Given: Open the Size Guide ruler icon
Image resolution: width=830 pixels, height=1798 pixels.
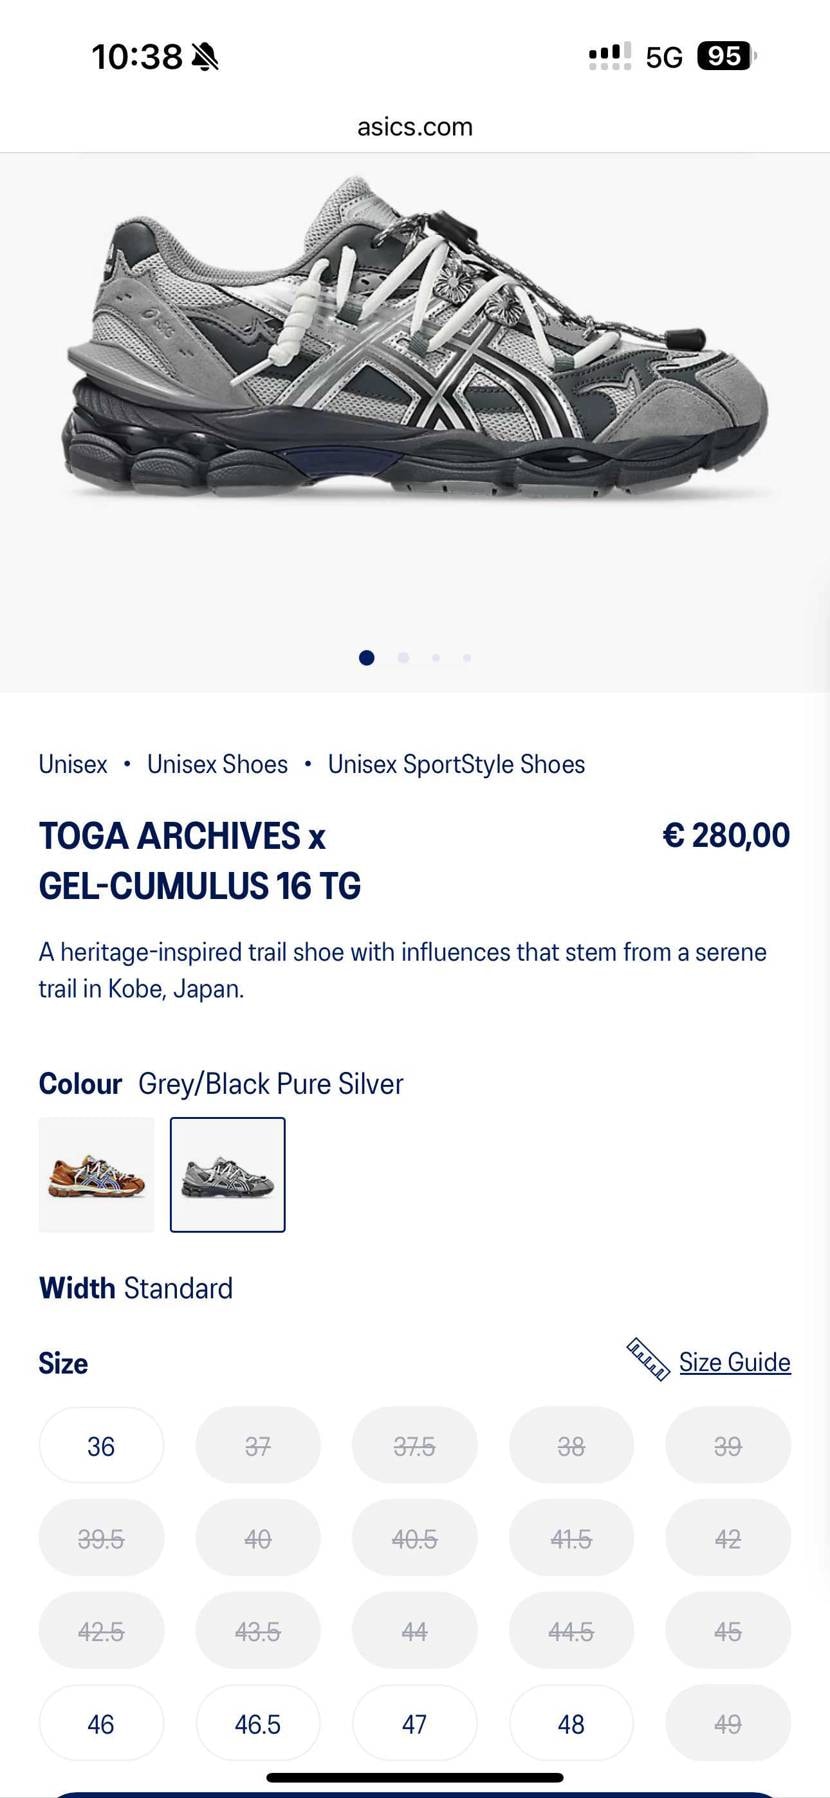Looking at the screenshot, I should click(647, 1360).
